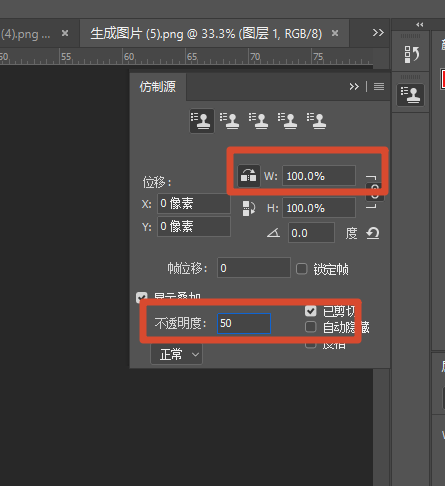
Task: Enable the 自动隐藏 auto hide checkbox
Action: pos(311,327)
